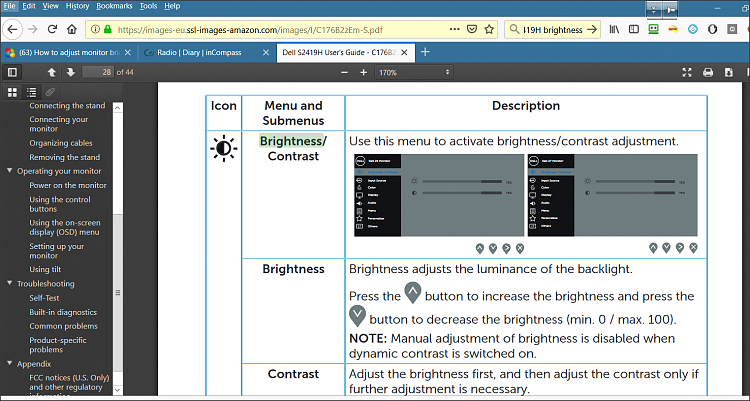Show page thumbnails in sidebar
Viewport: 750px width, 401px height.
(x=12, y=92)
